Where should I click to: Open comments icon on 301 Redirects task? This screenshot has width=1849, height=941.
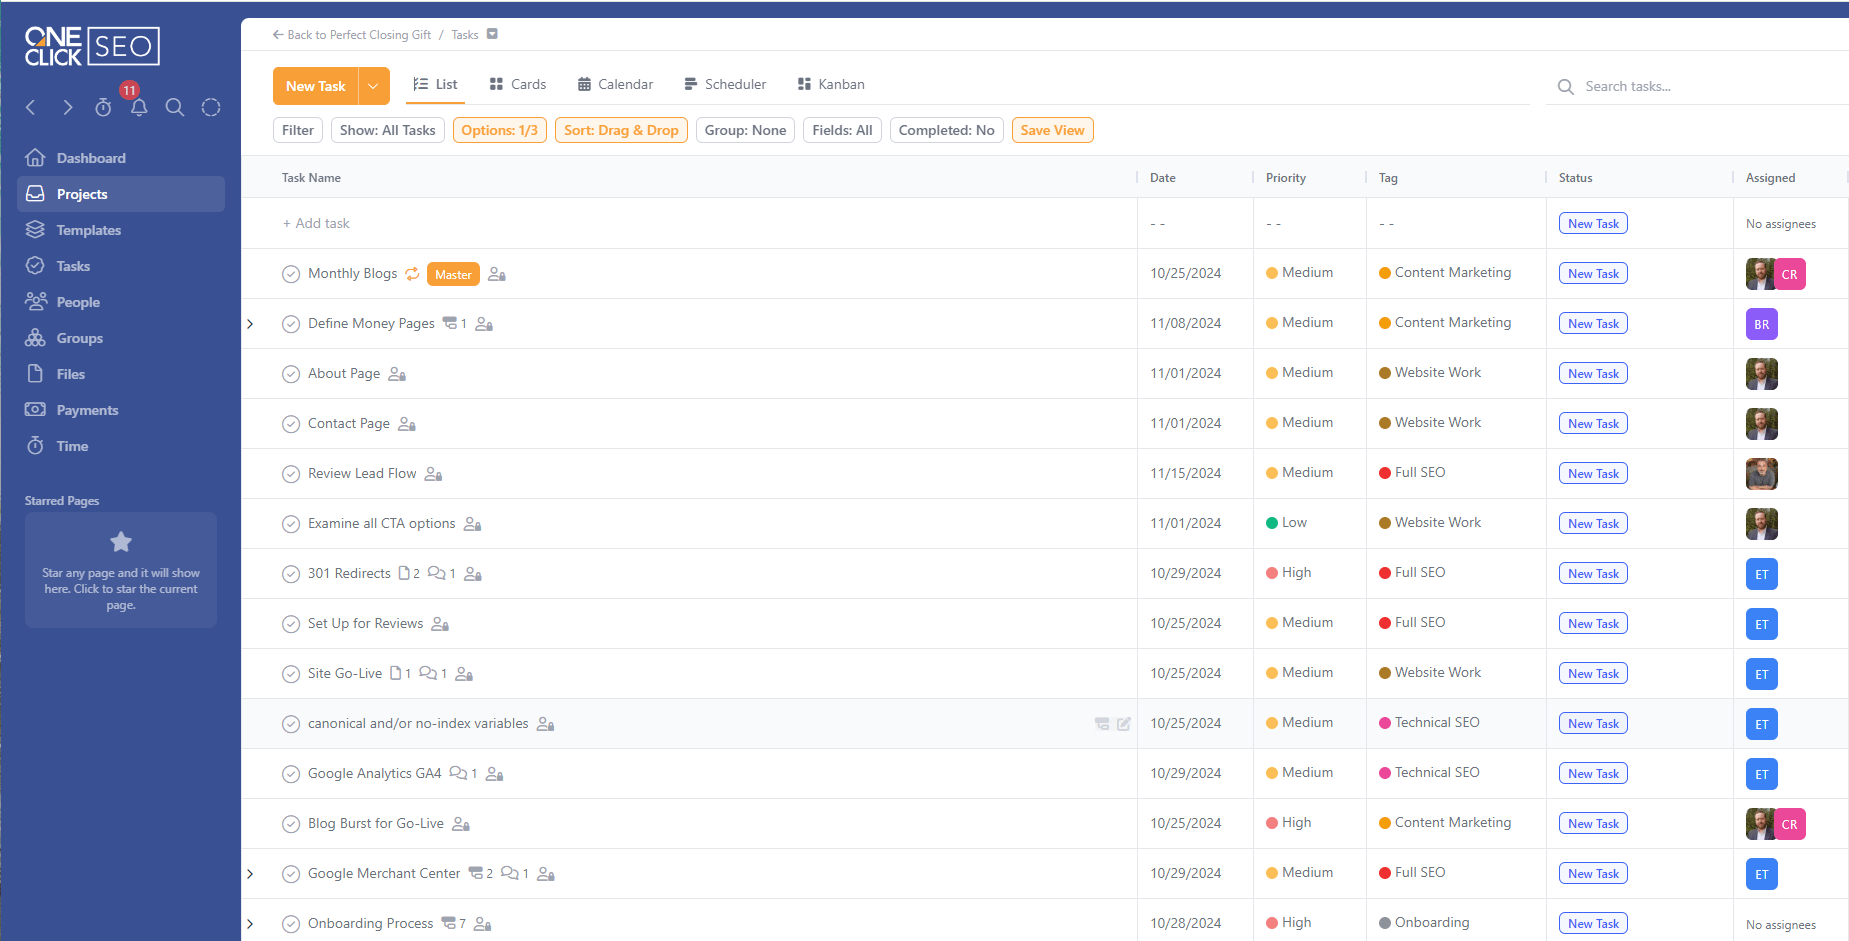pyautogui.click(x=436, y=574)
